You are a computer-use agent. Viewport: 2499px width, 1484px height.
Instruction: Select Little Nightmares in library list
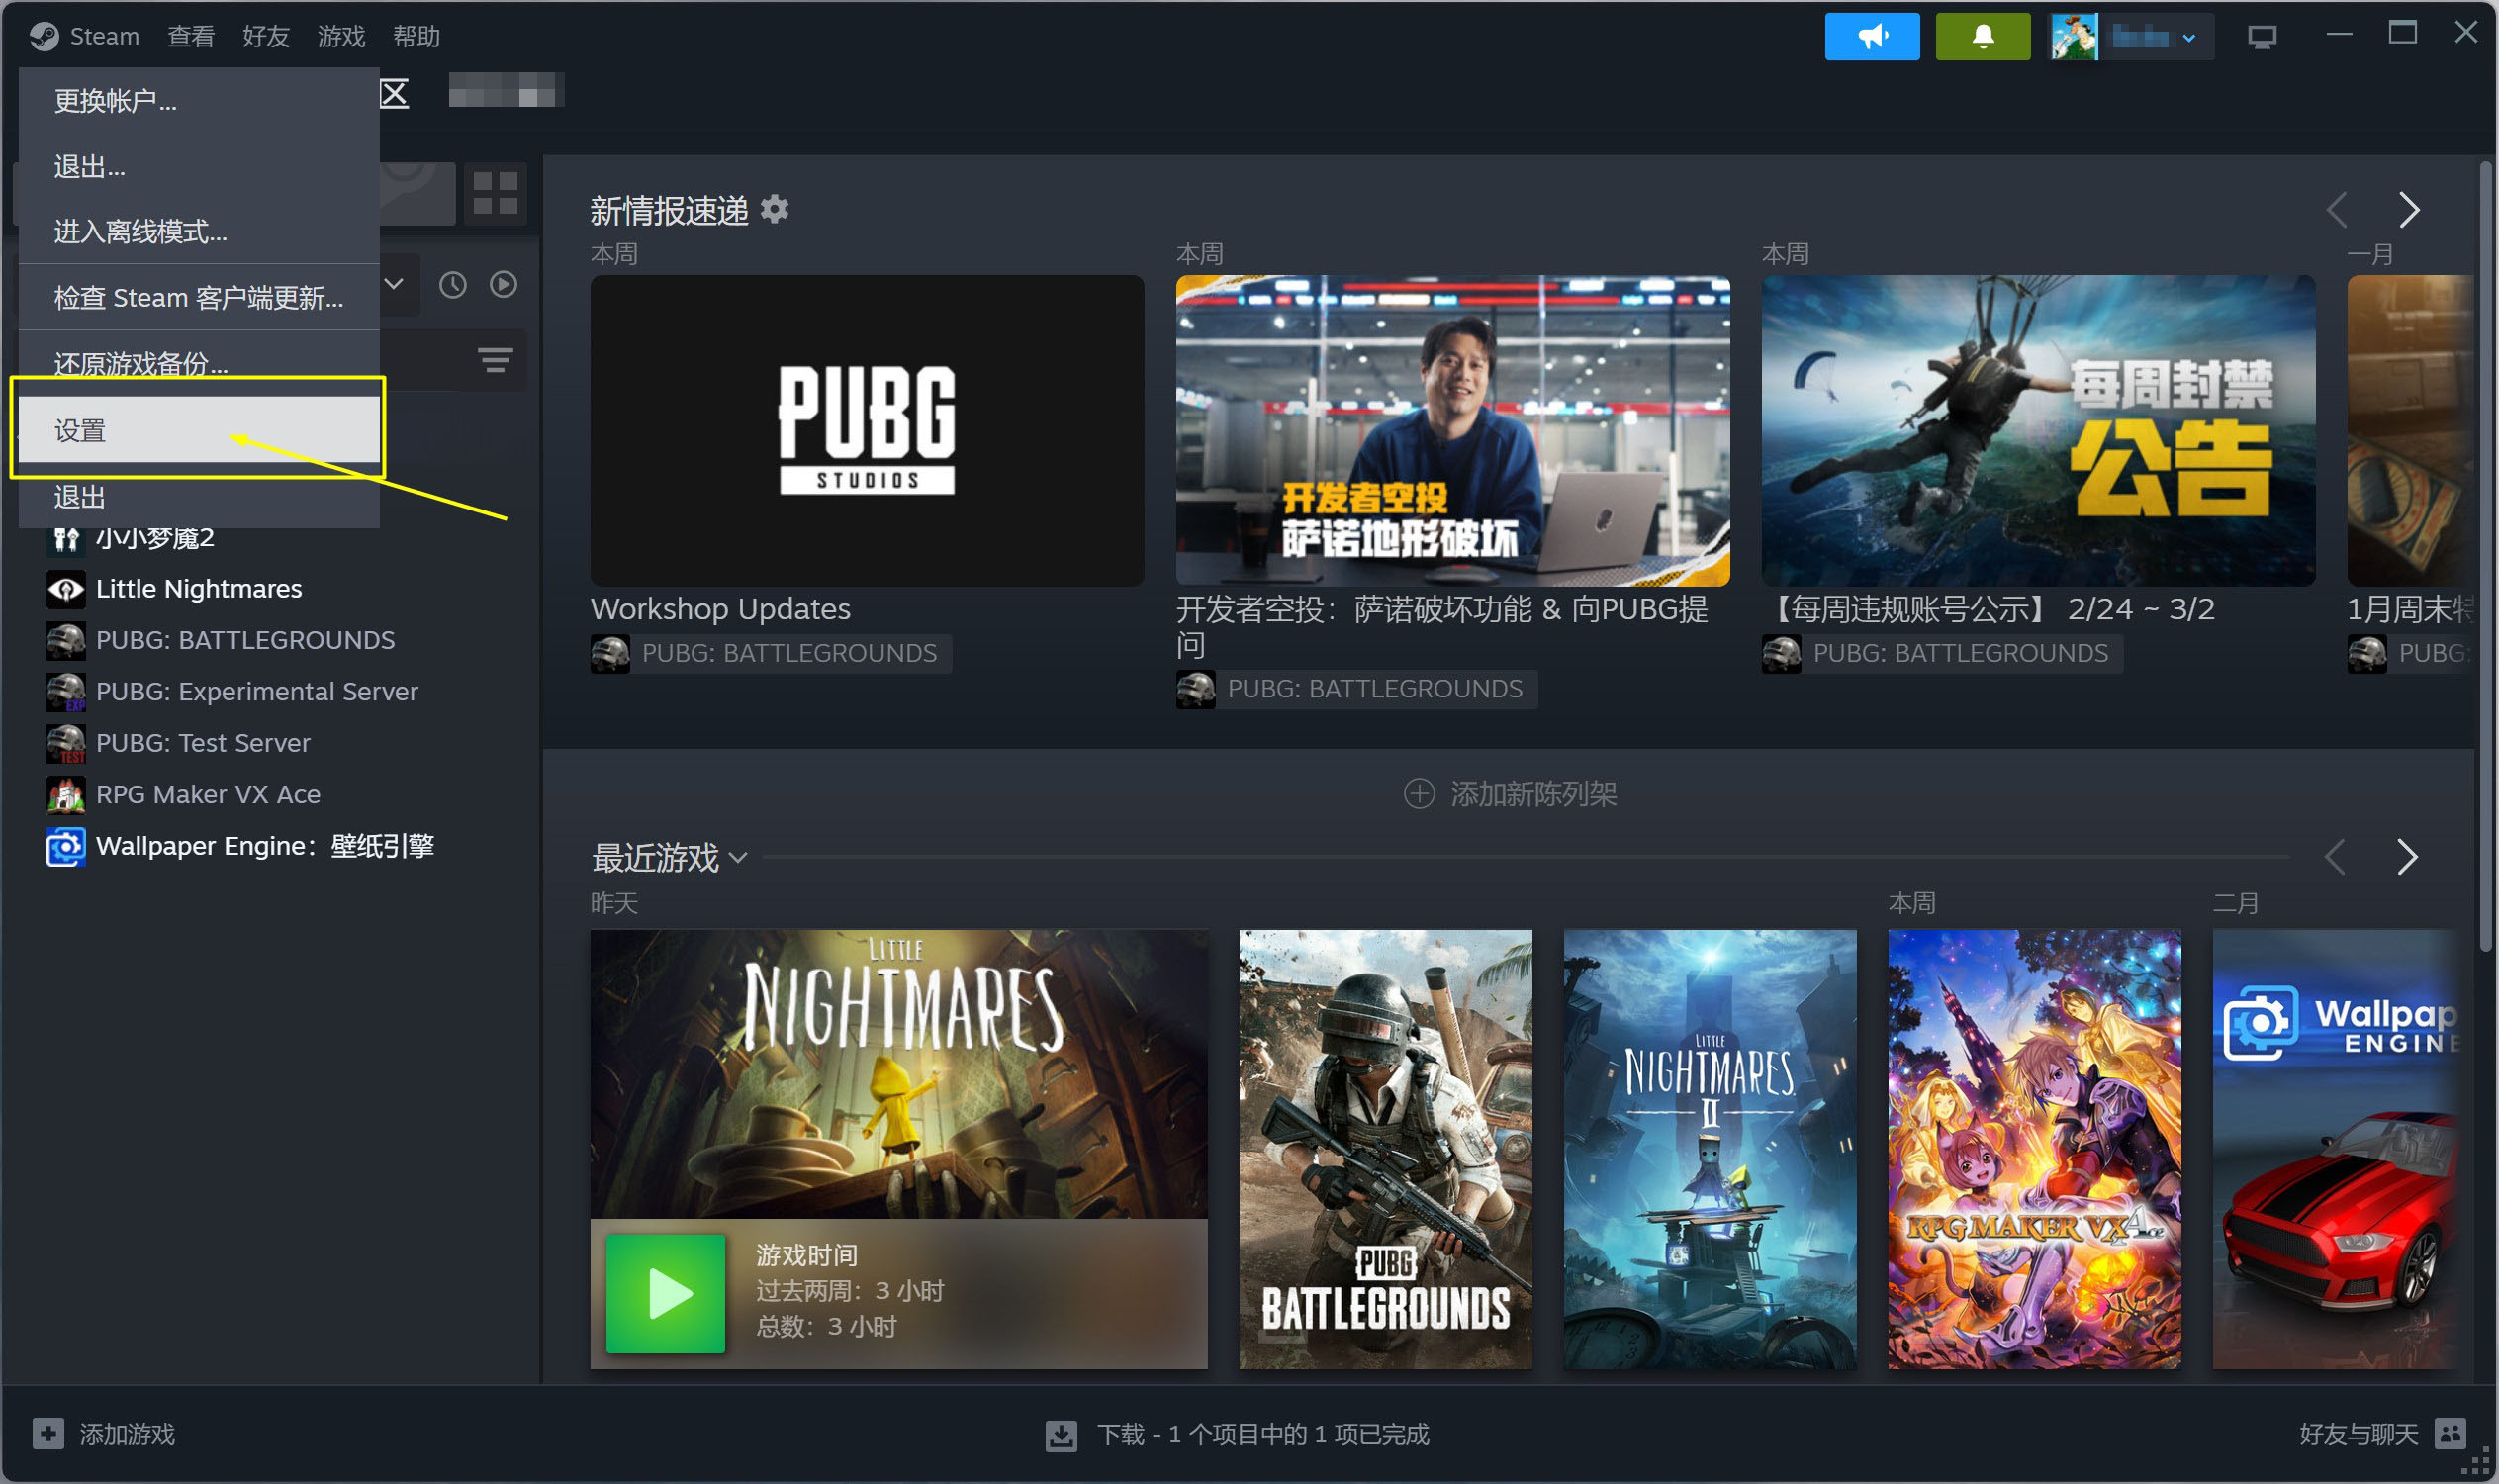(x=199, y=589)
